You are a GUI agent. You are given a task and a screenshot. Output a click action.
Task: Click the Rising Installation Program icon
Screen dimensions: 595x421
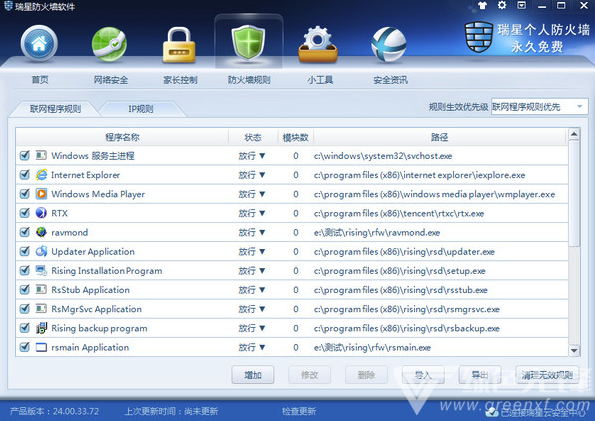pyautogui.click(x=41, y=270)
